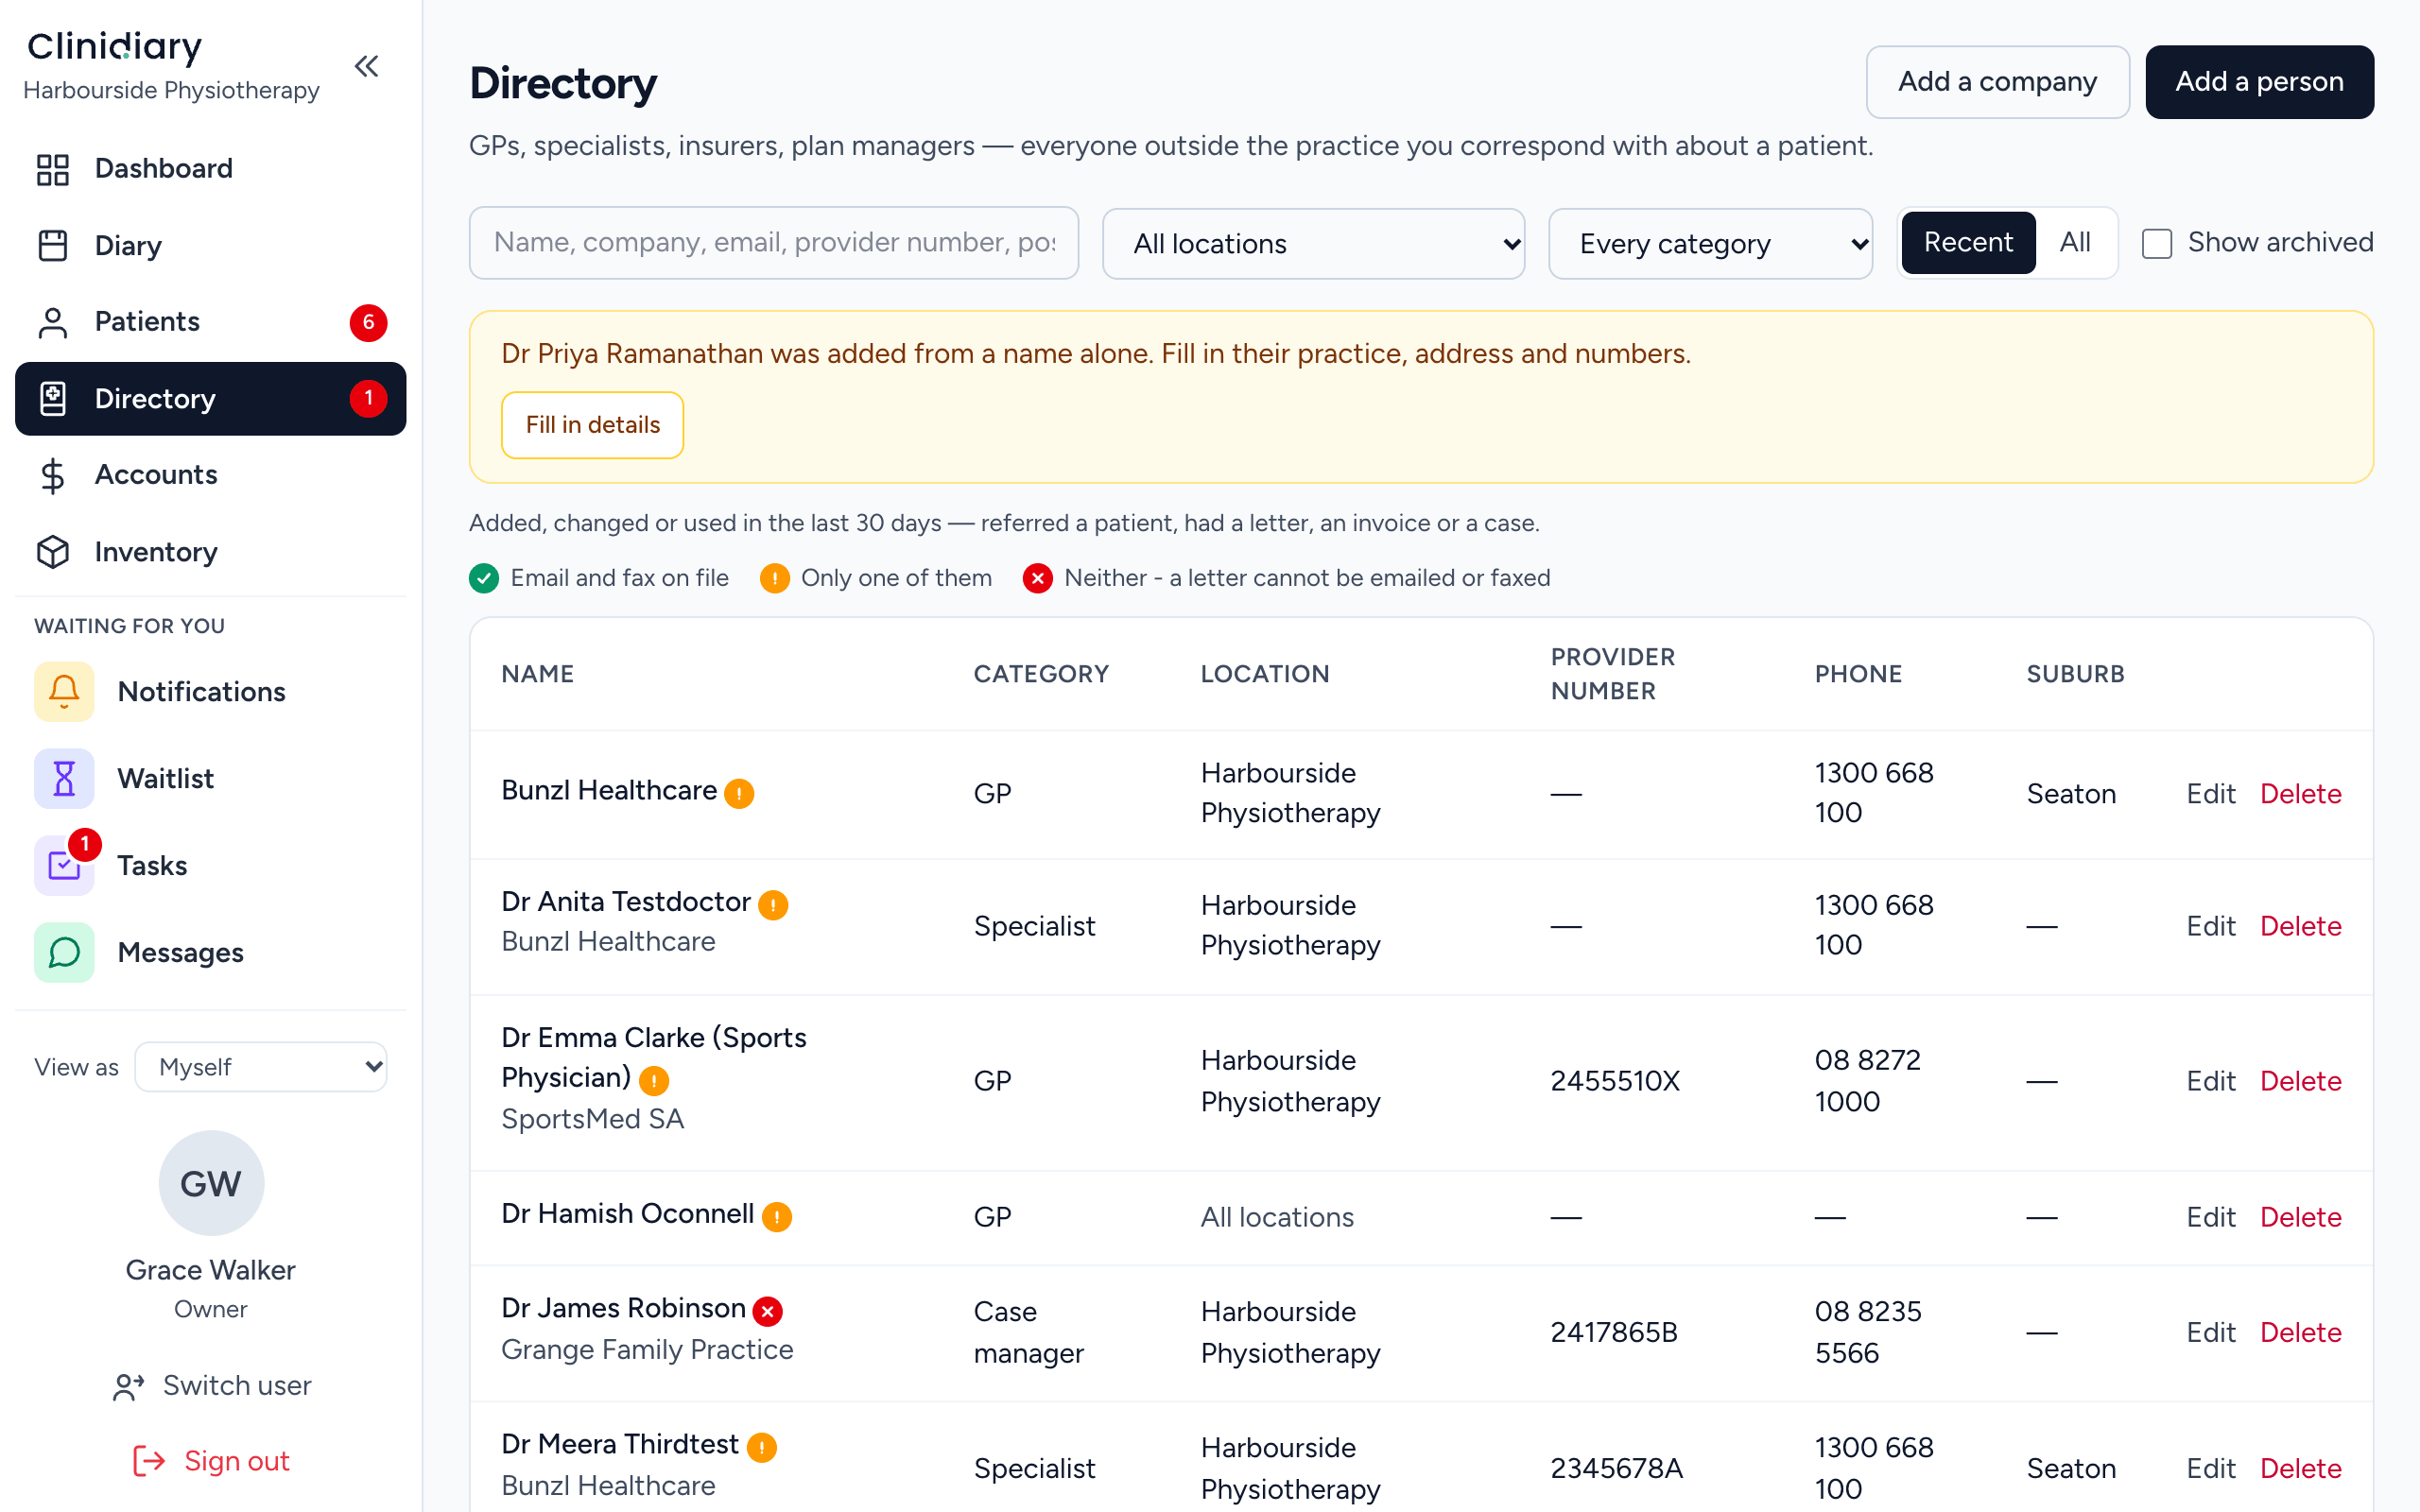
Task: Click the Diary calendar icon
Action: click(x=53, y=245)
